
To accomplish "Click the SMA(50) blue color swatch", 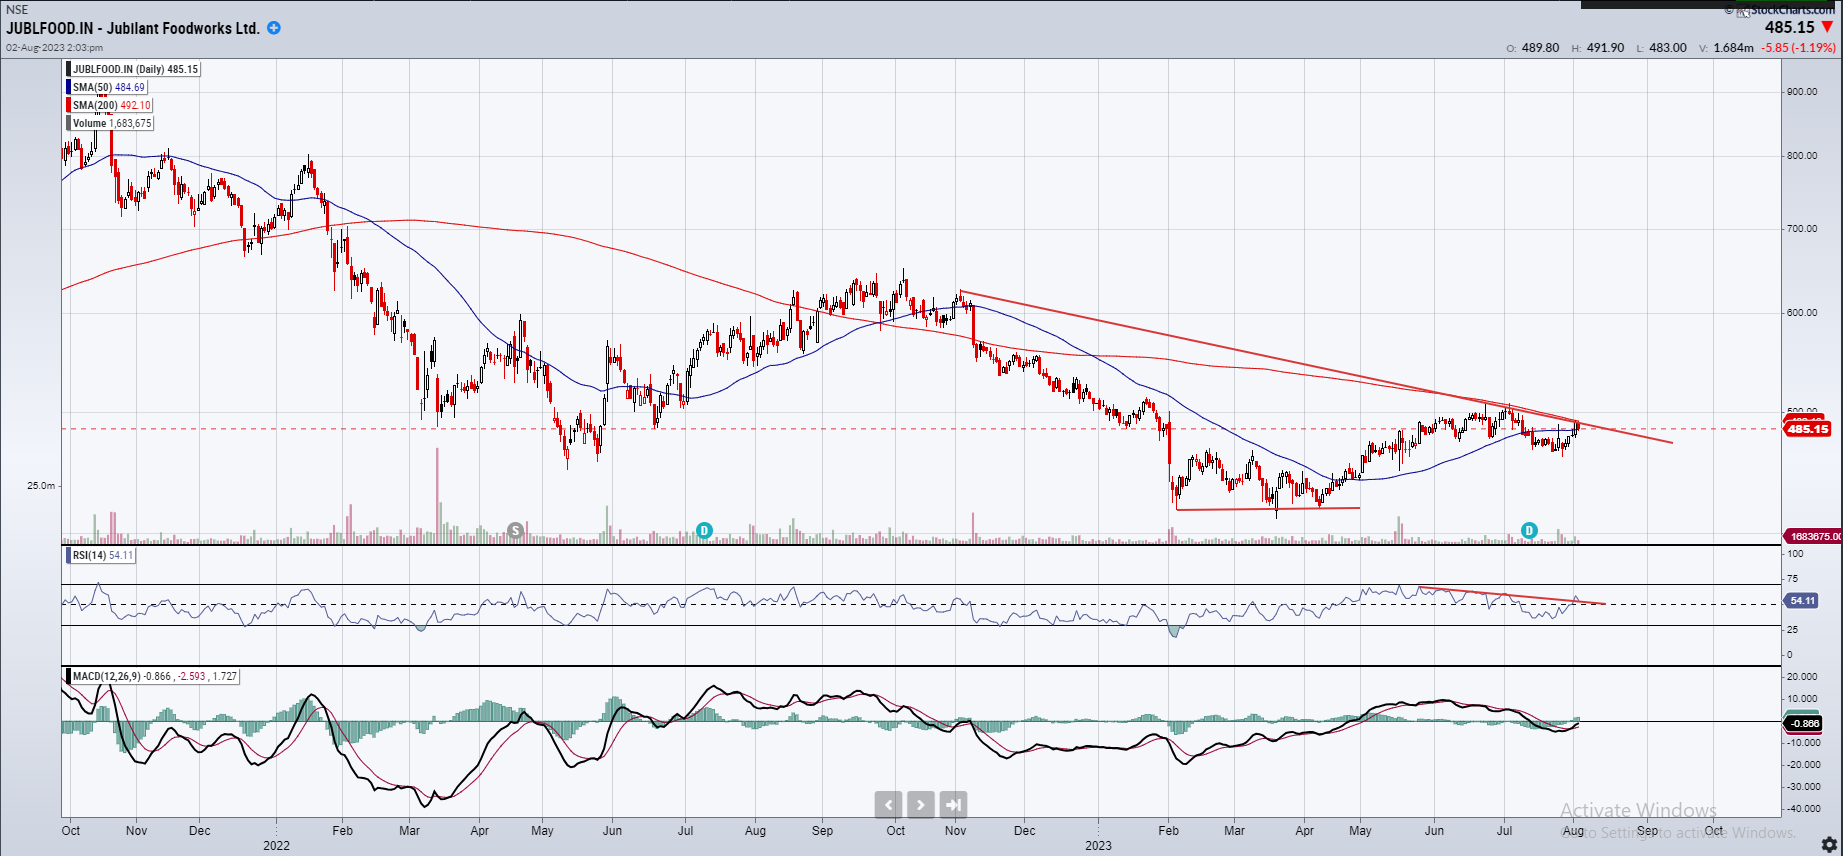I will point(69,87).
